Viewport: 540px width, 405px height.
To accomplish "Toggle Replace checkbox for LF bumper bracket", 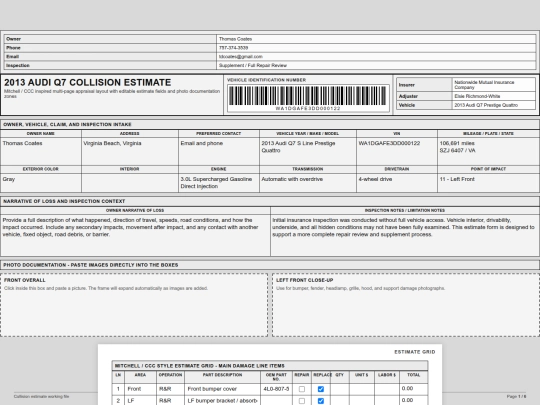I will tap(321, 401).
